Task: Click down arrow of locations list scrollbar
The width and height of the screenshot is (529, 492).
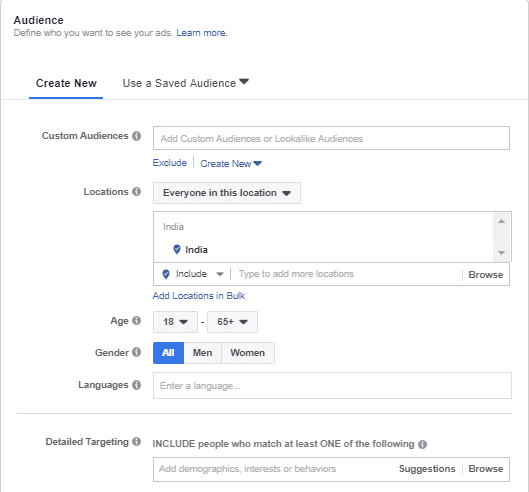Action: [x=501, y=253]
